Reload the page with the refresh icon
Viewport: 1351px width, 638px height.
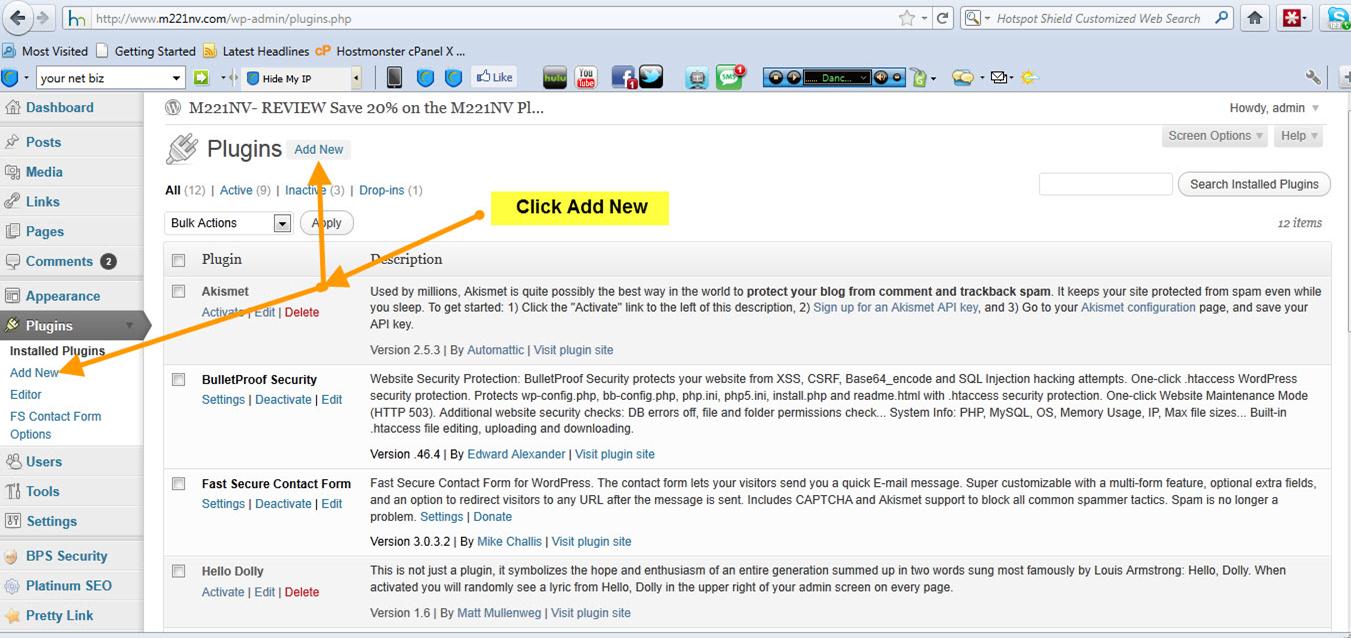coord(941,18)
